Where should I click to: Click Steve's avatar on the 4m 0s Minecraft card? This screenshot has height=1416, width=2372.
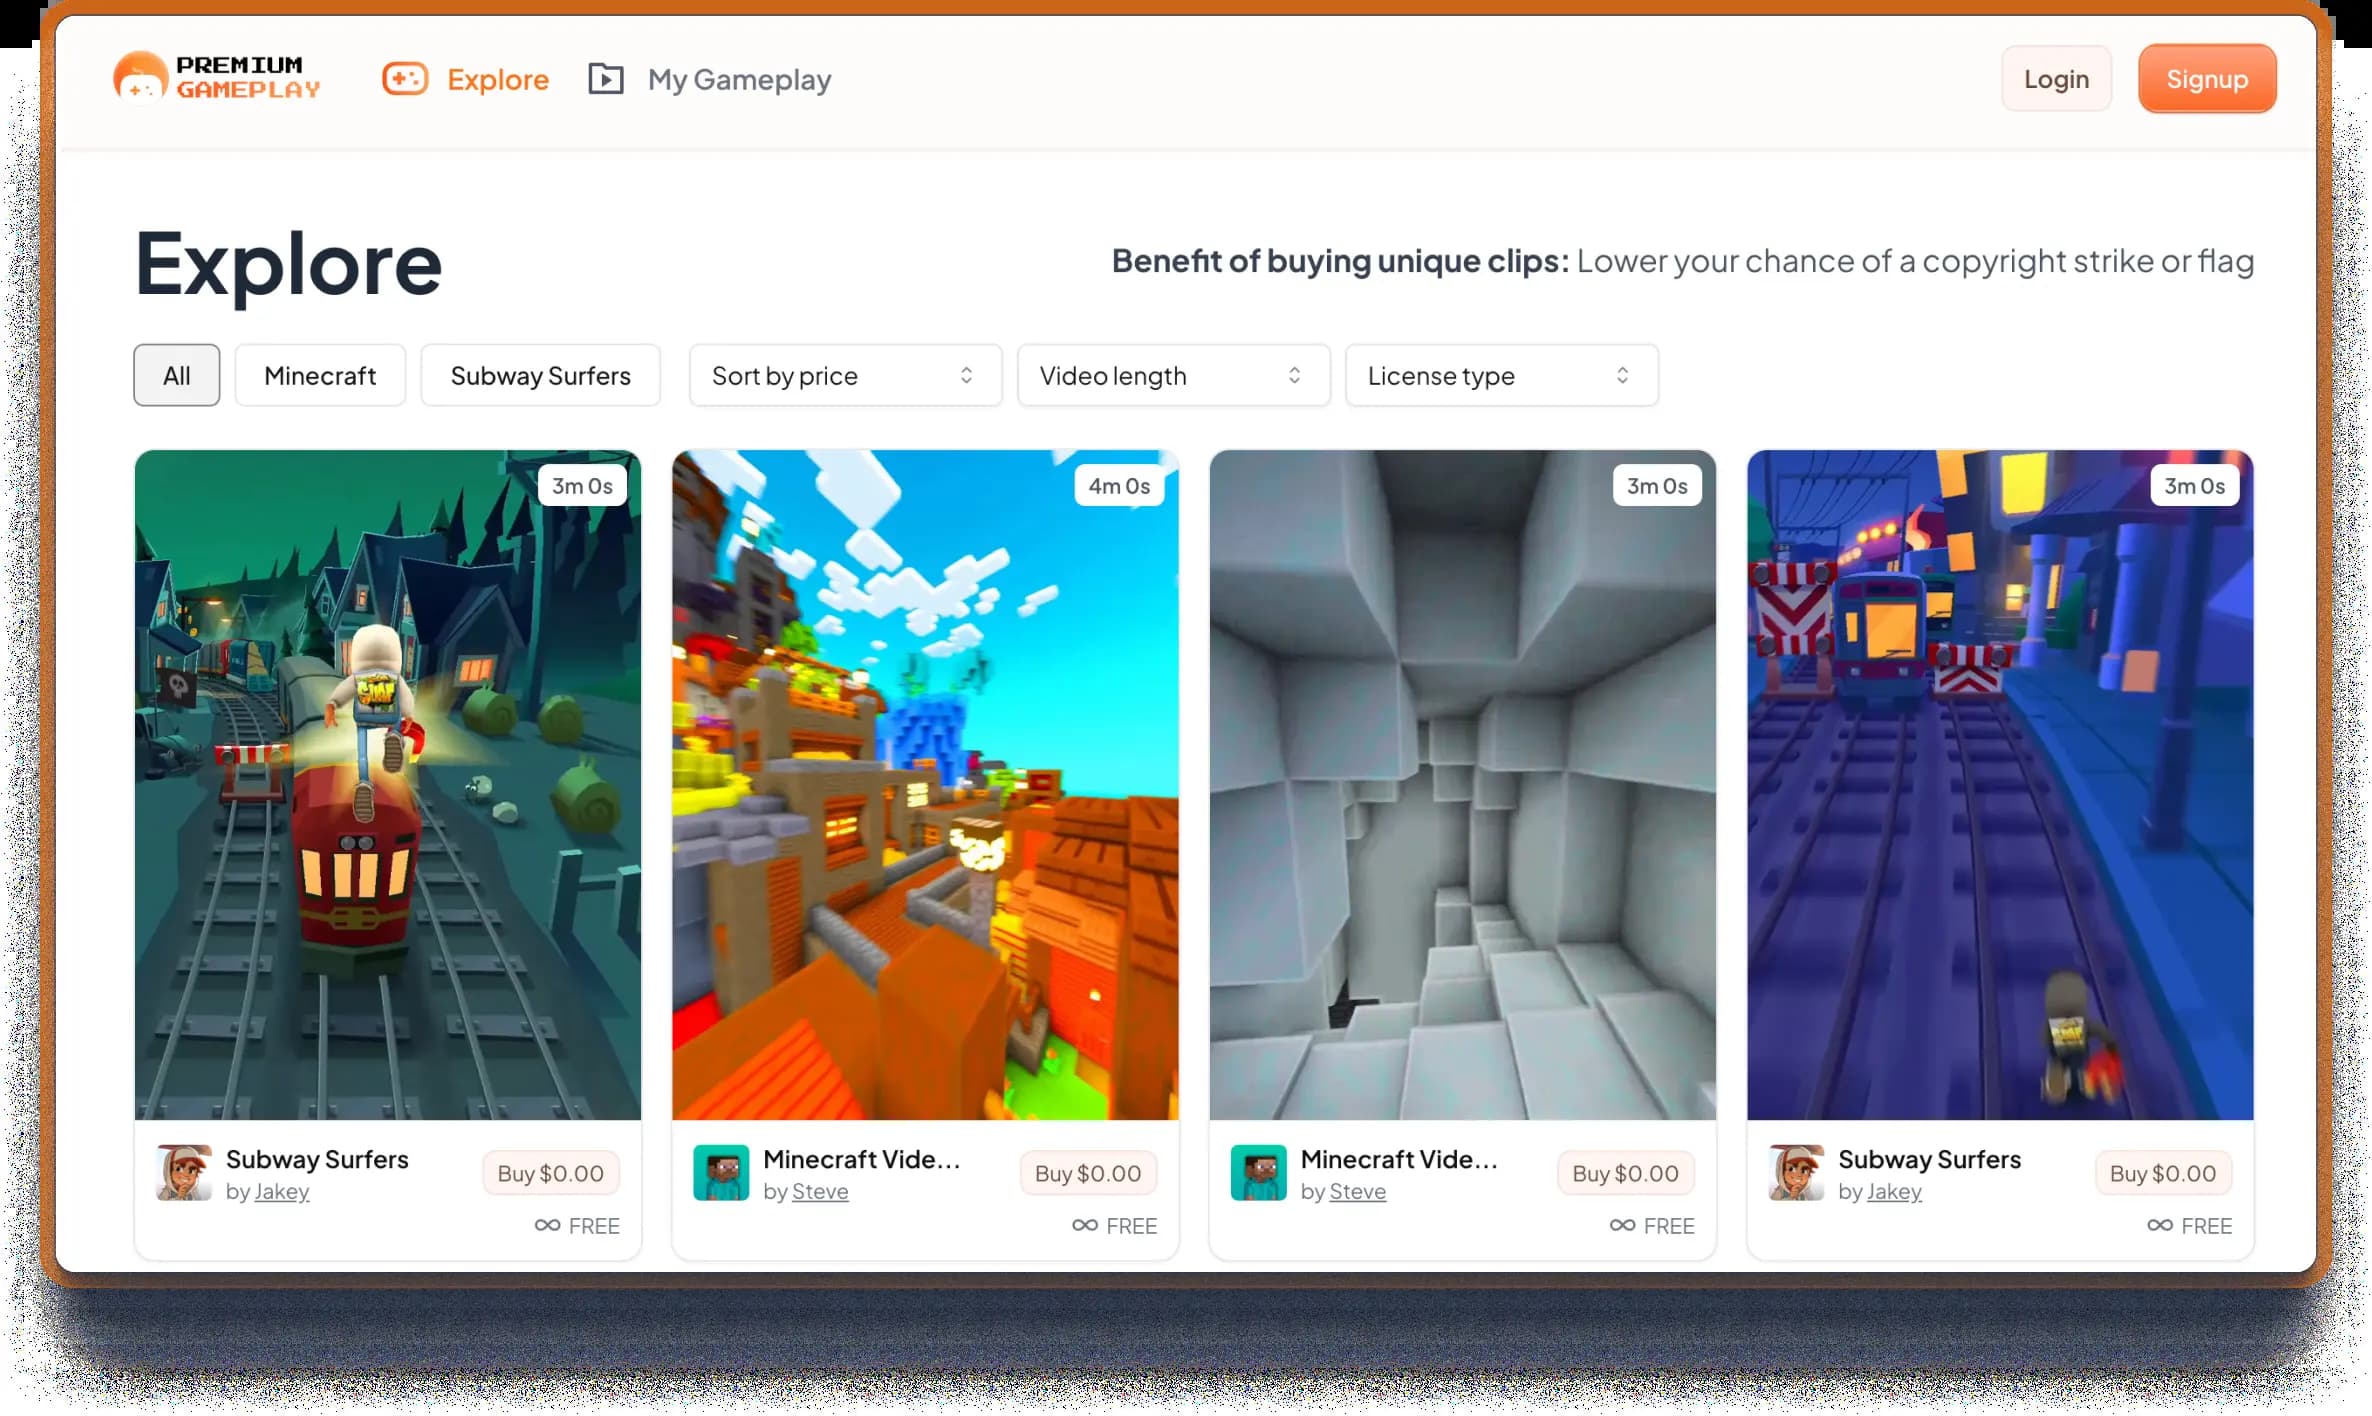click(x=721, y=1172)
